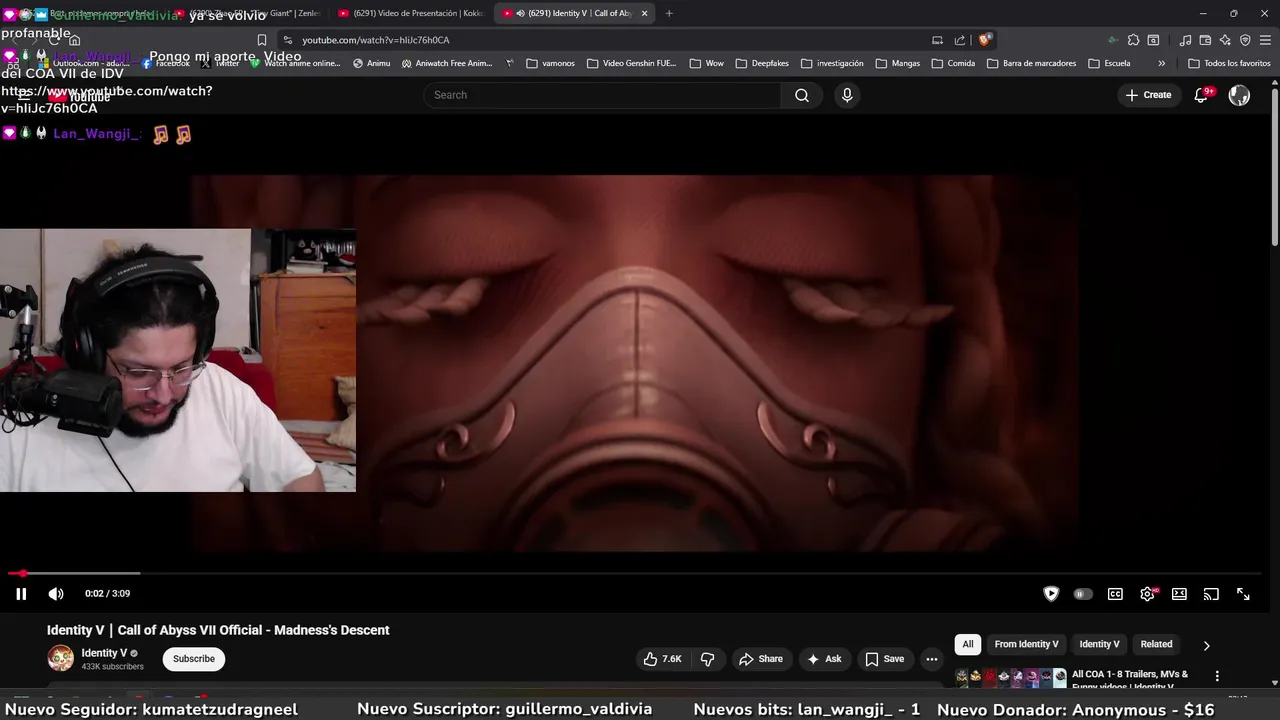Select the Related chip
The width and height of the screenshot is (1280, 720).
[1156, 644]
